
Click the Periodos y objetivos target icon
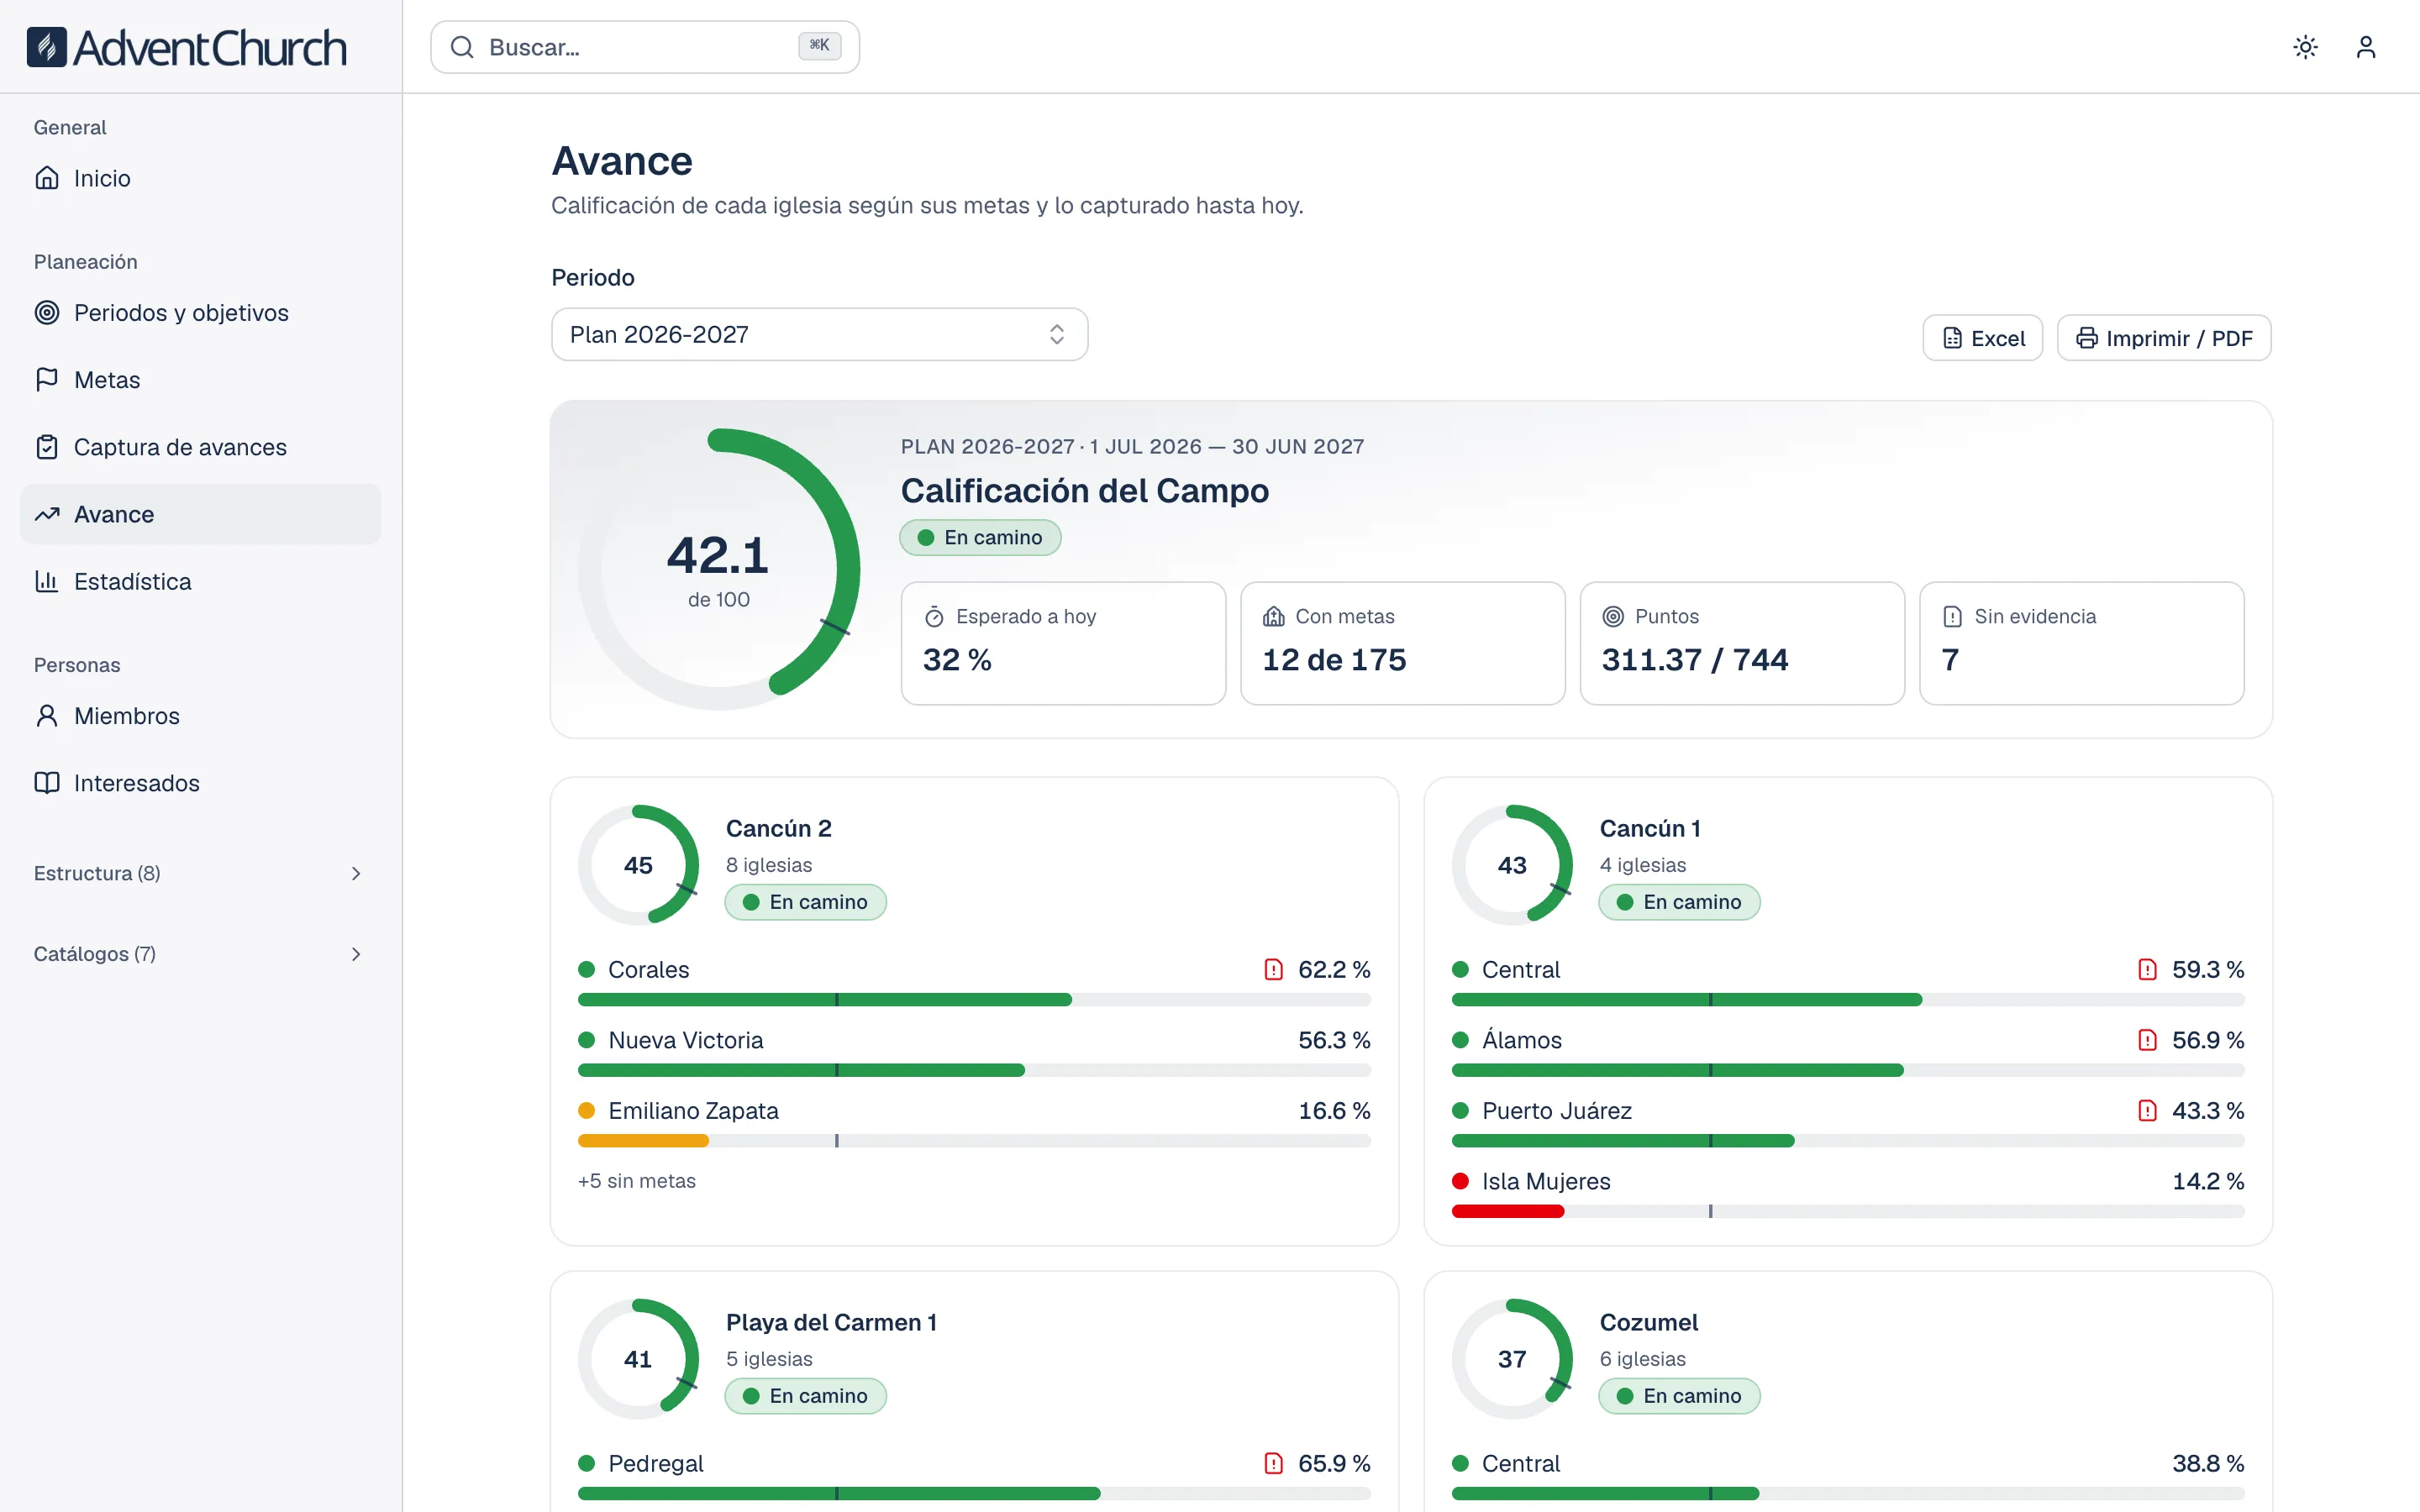pos(47,312)
